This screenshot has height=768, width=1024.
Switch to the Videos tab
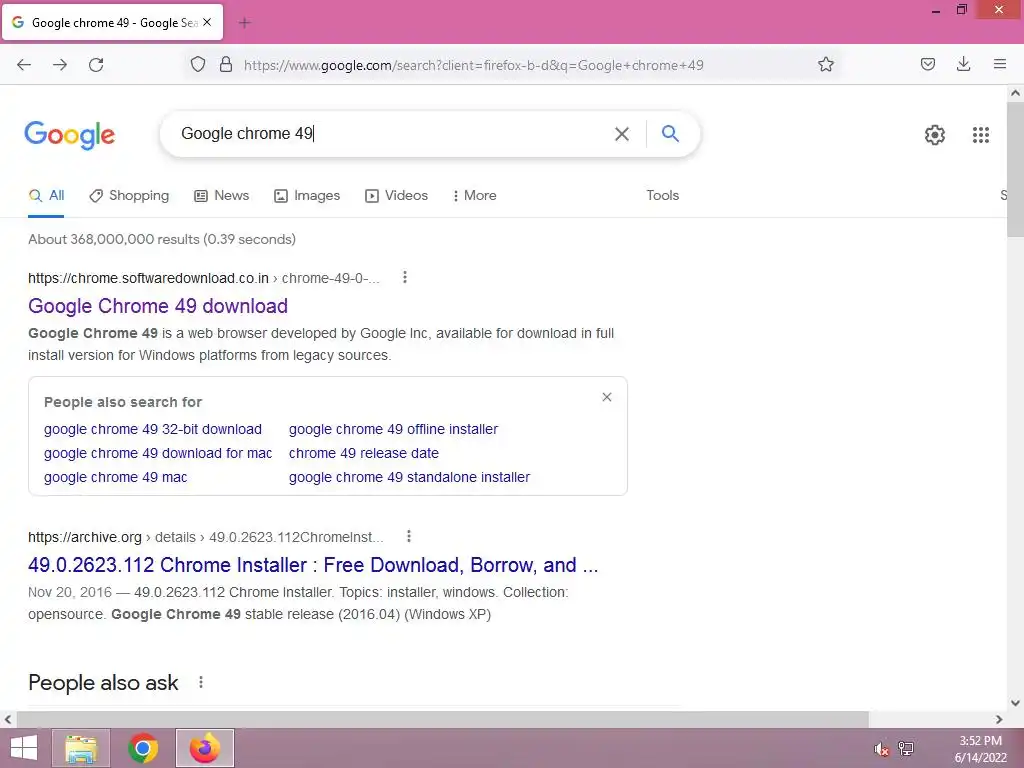396,195
